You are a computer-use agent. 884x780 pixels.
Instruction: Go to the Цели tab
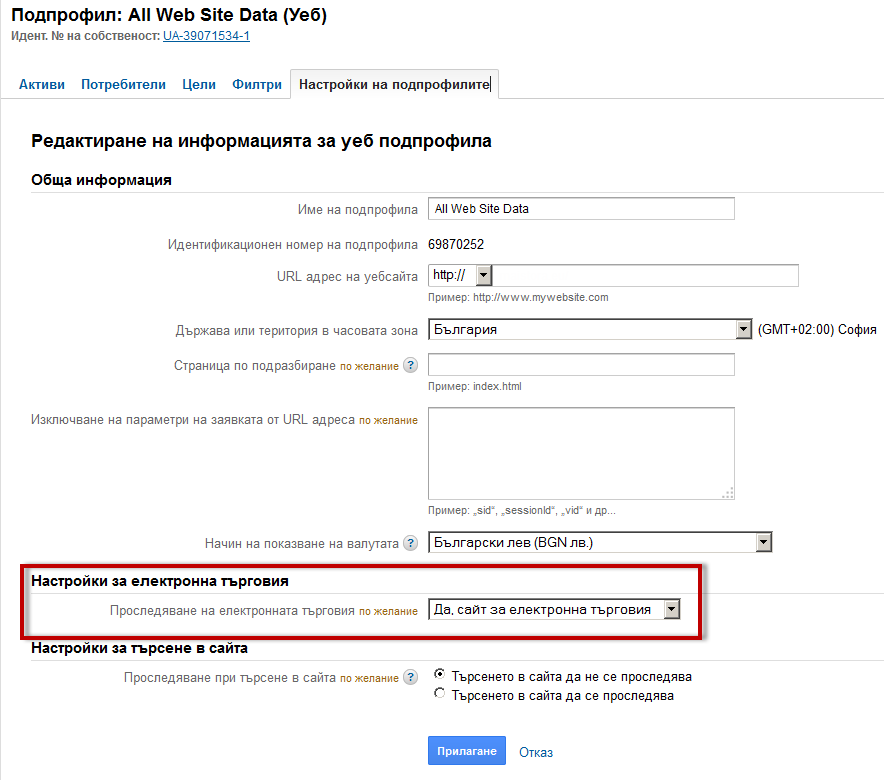coord(199,85)
